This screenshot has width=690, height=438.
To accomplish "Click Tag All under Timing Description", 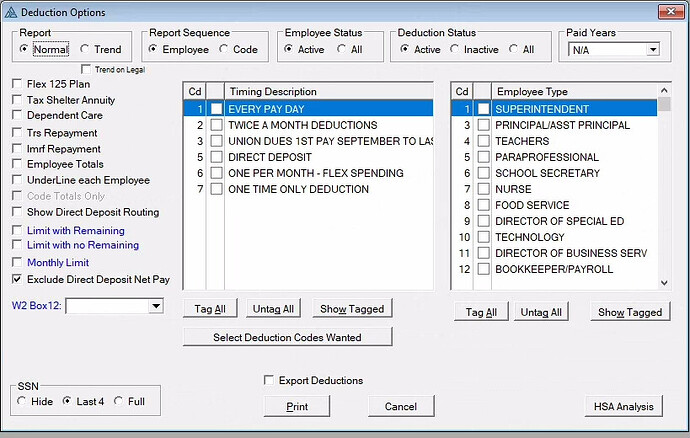I will [x=212, y=309].
